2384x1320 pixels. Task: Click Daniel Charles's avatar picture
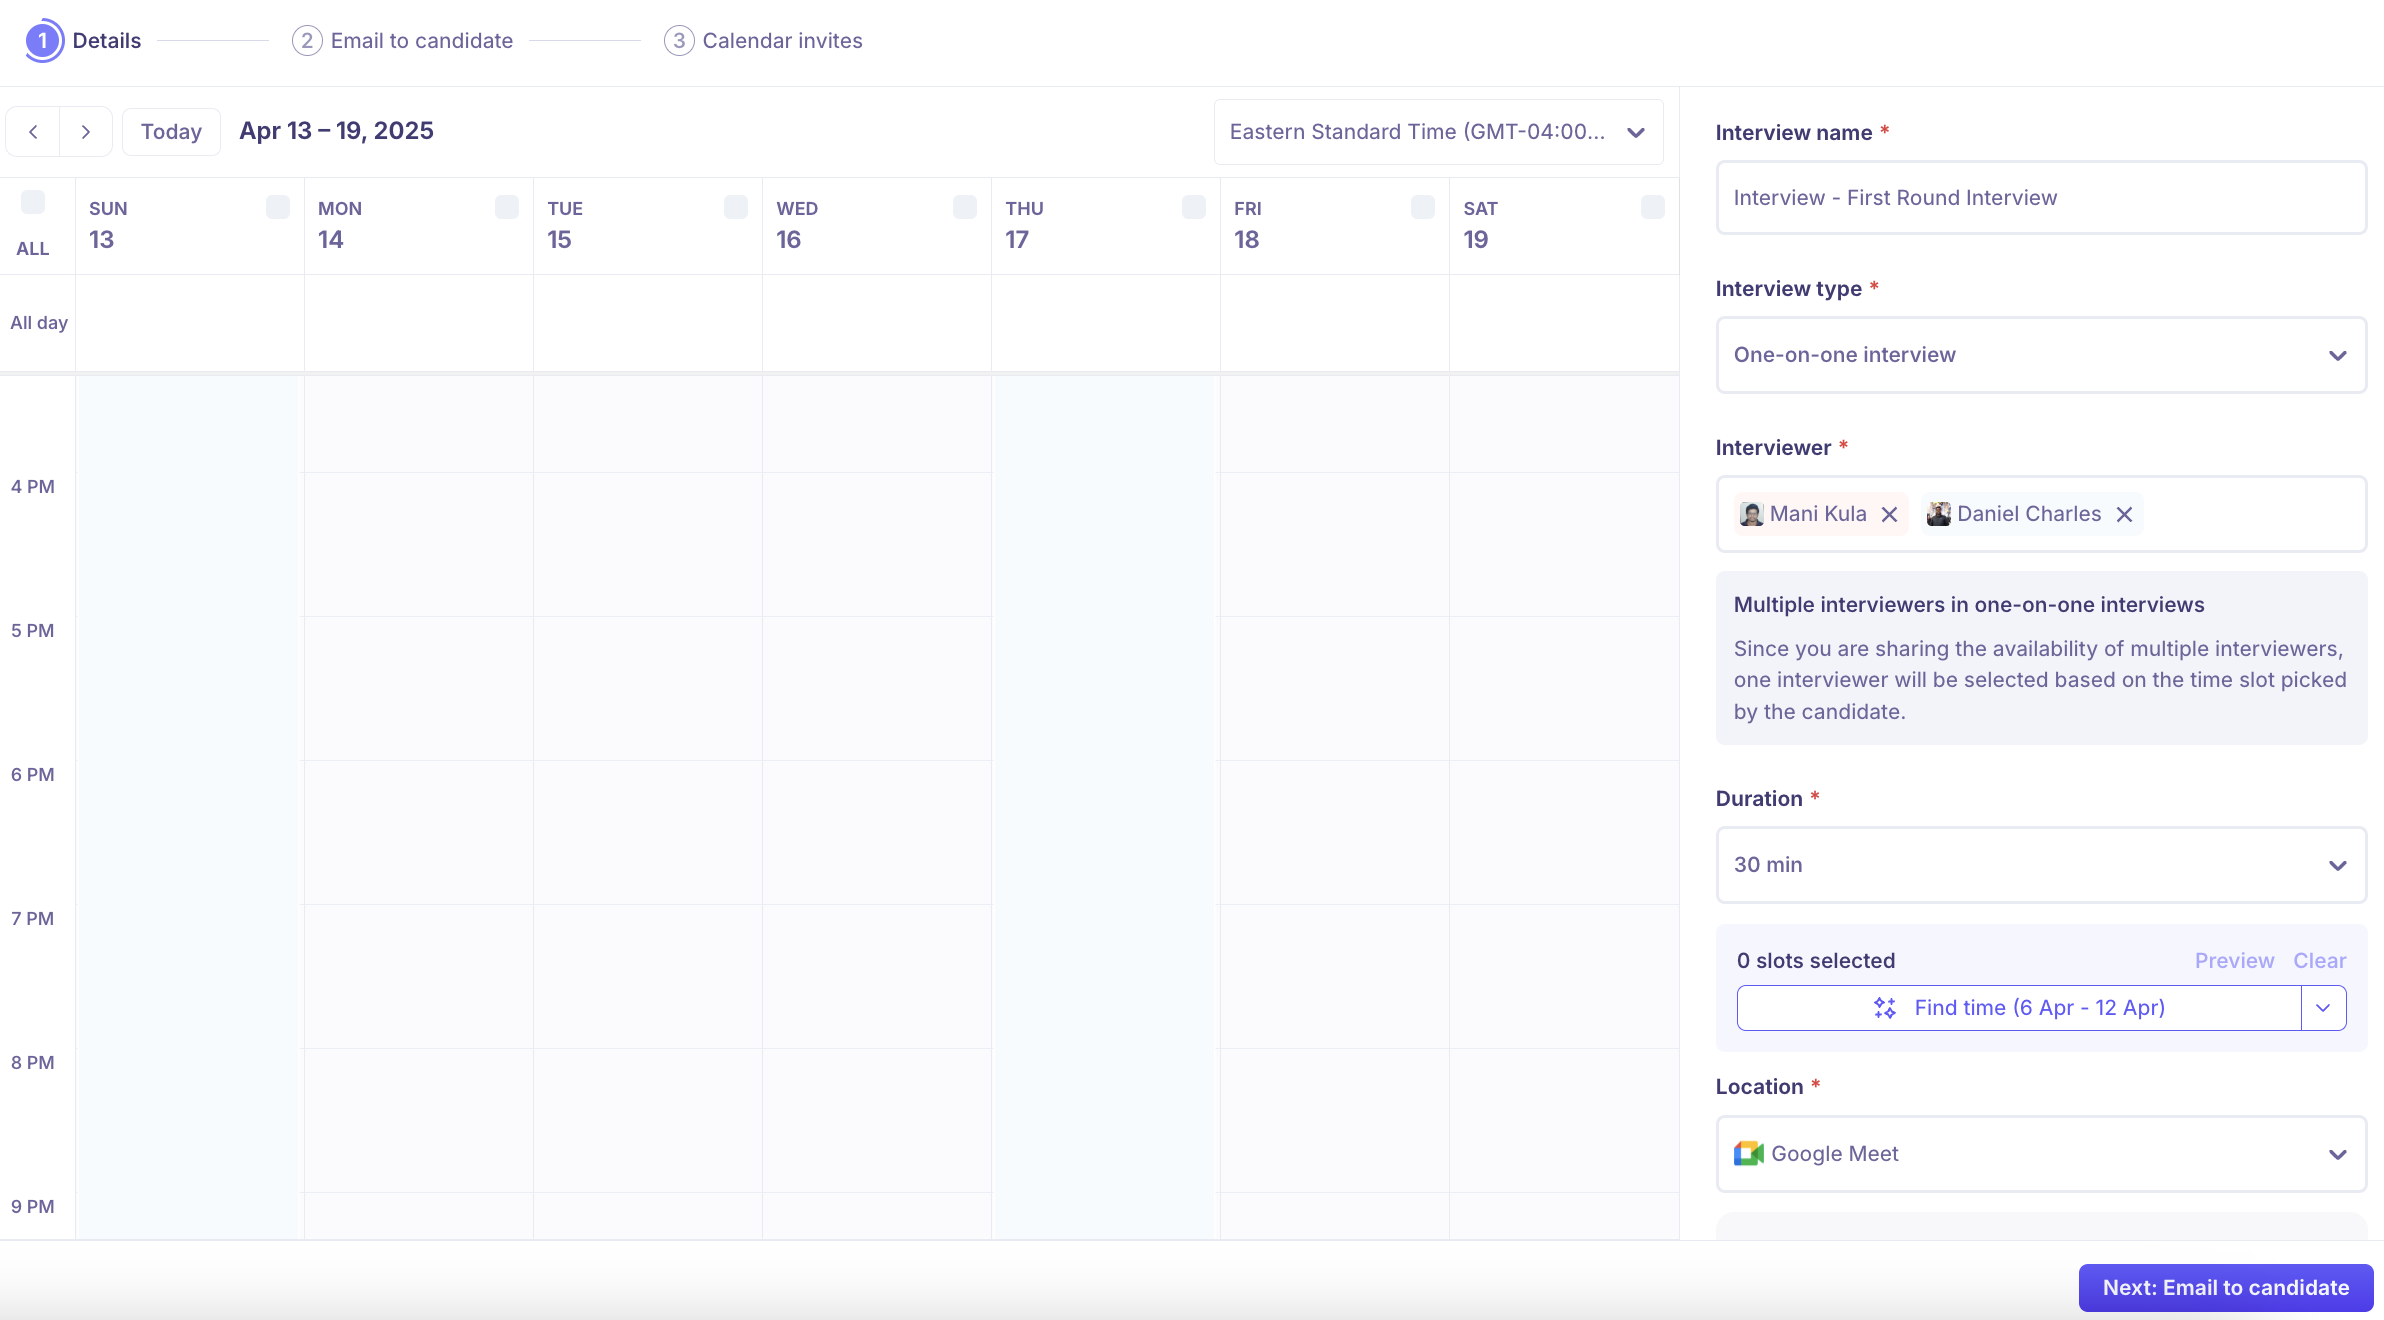pyautogui.click(x=1939, y=514)
